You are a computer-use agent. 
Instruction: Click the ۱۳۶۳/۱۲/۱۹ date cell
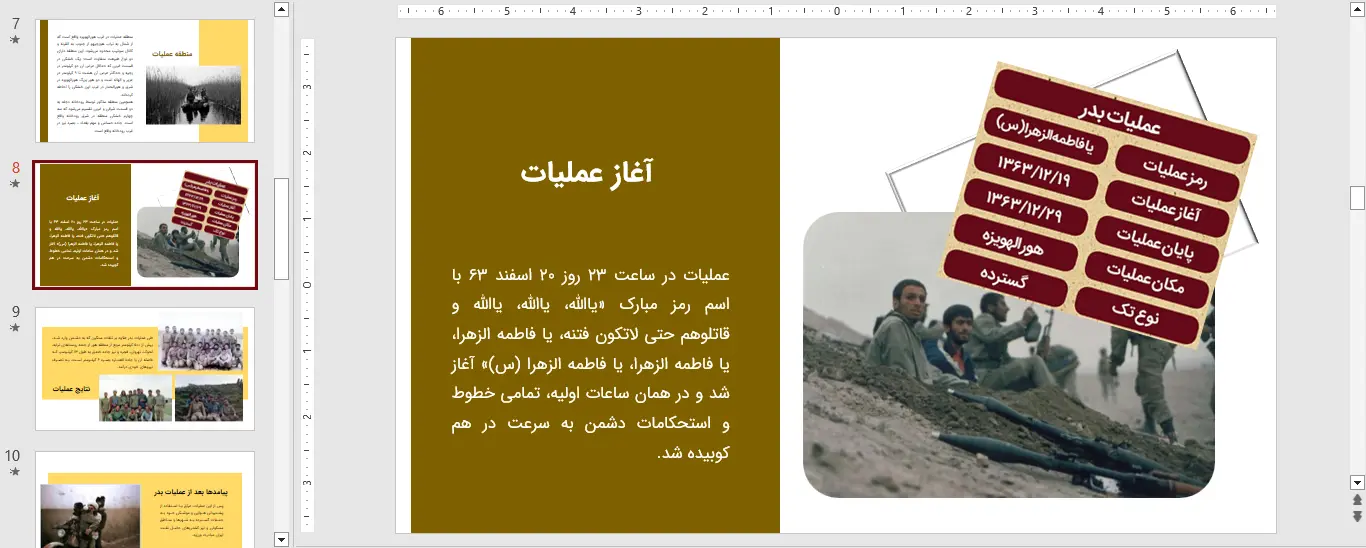click(1034, 175)
